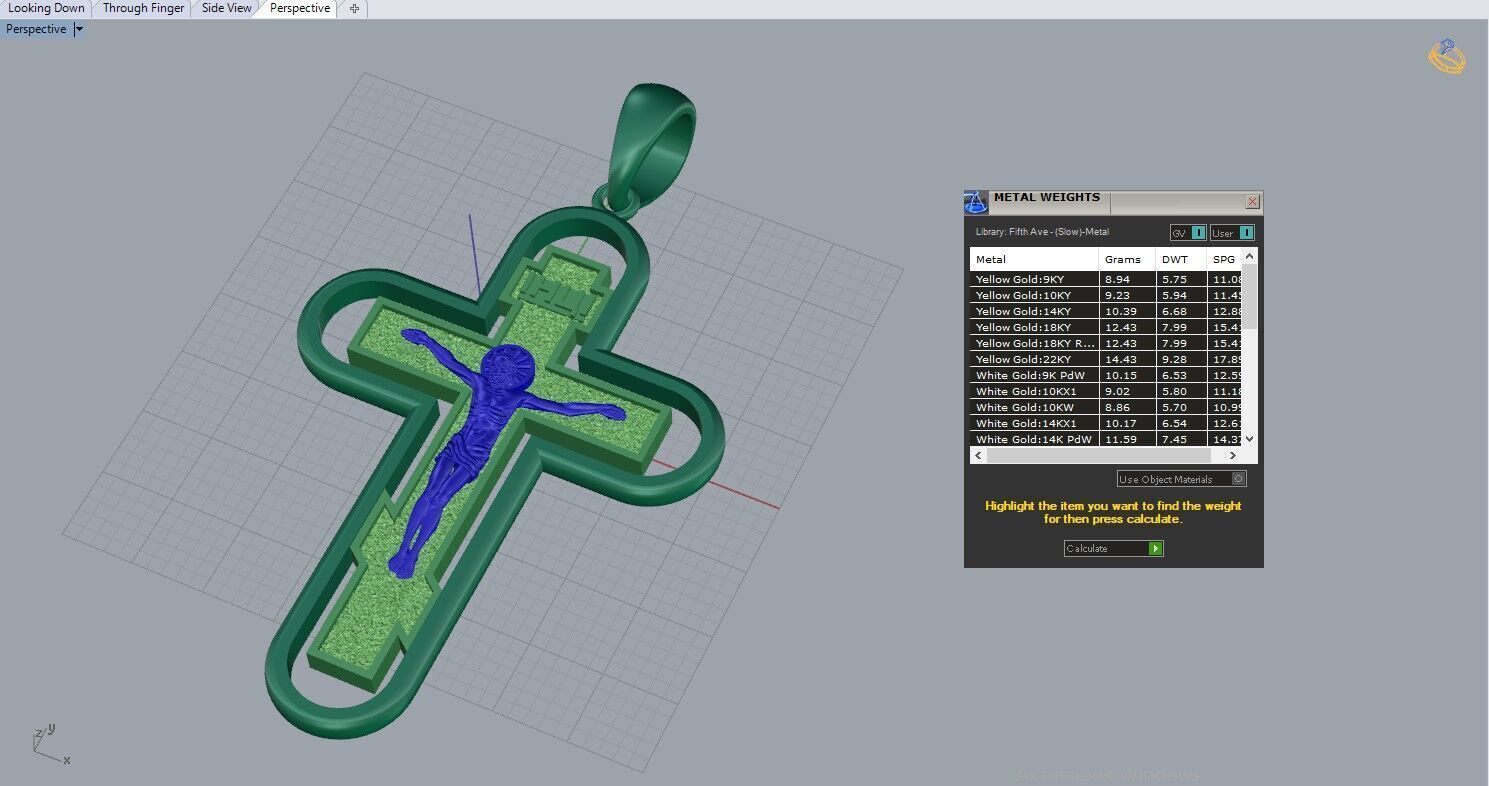Sort by the DWT column header
This screenshot has height=786, width=1489.
(x=1181, y=259)
